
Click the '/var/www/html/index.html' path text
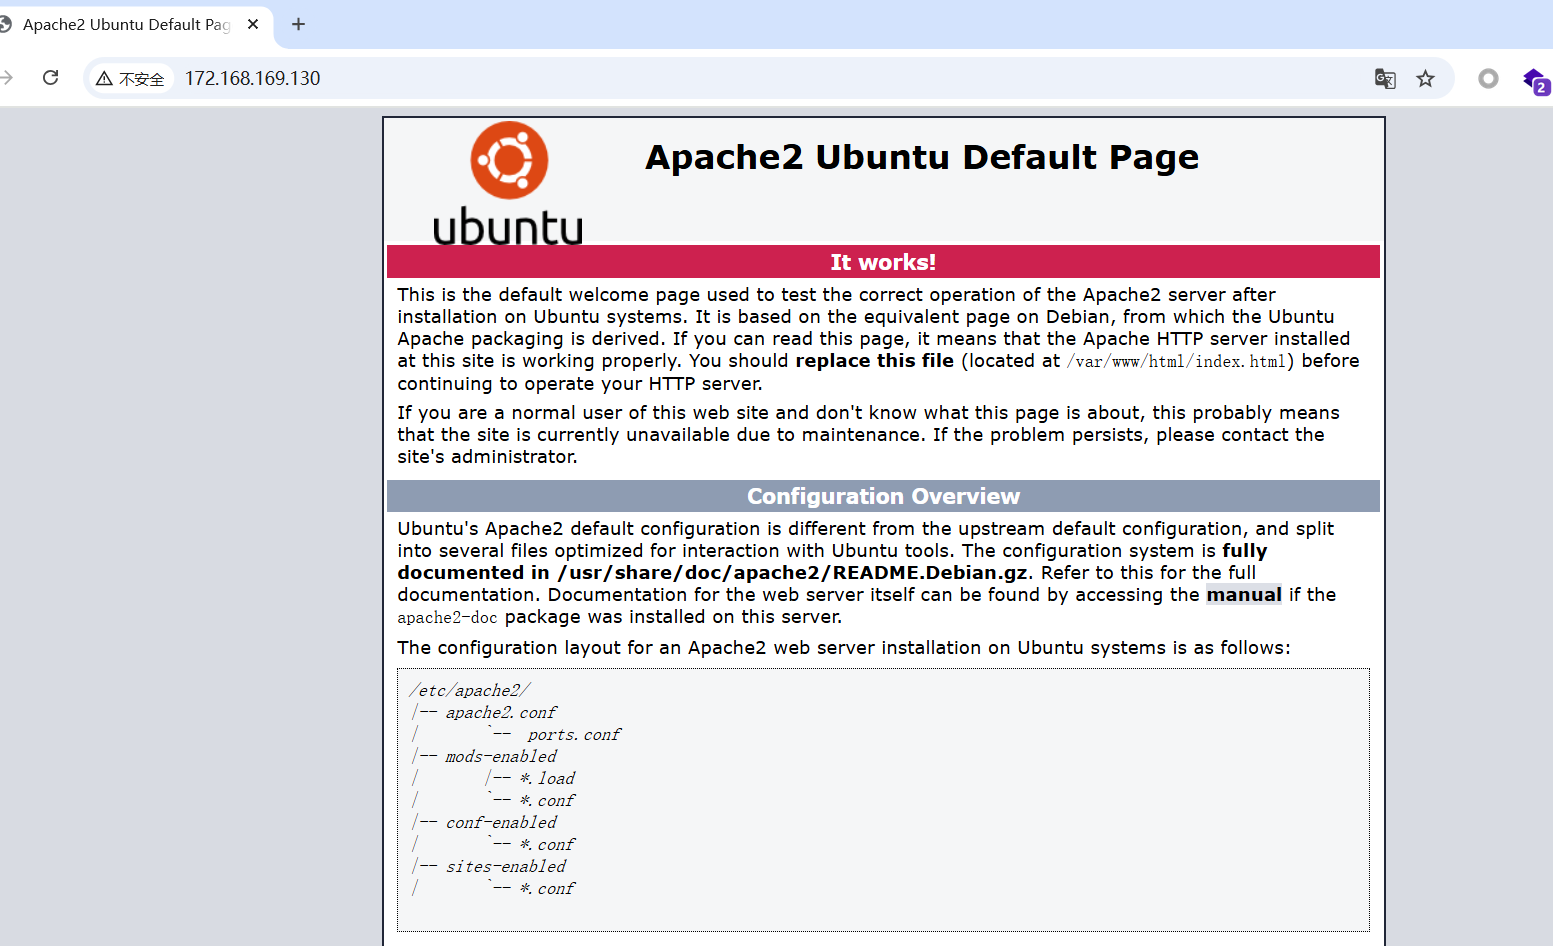[1177, 361]
